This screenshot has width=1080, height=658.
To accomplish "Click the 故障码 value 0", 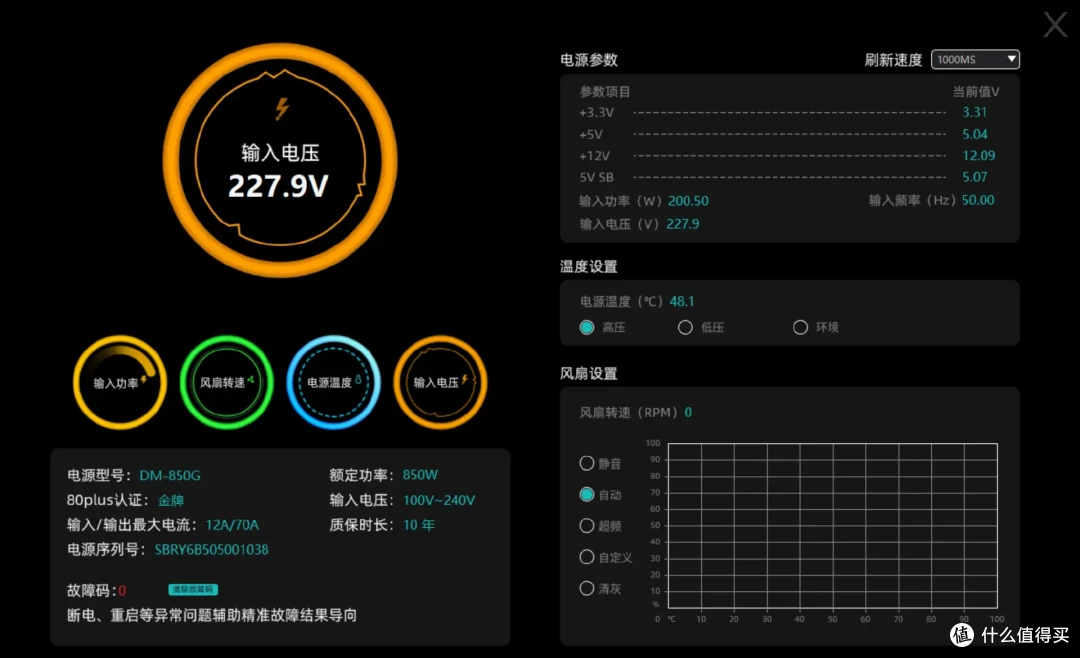I will pyautogui.click(x=122, y=590).
